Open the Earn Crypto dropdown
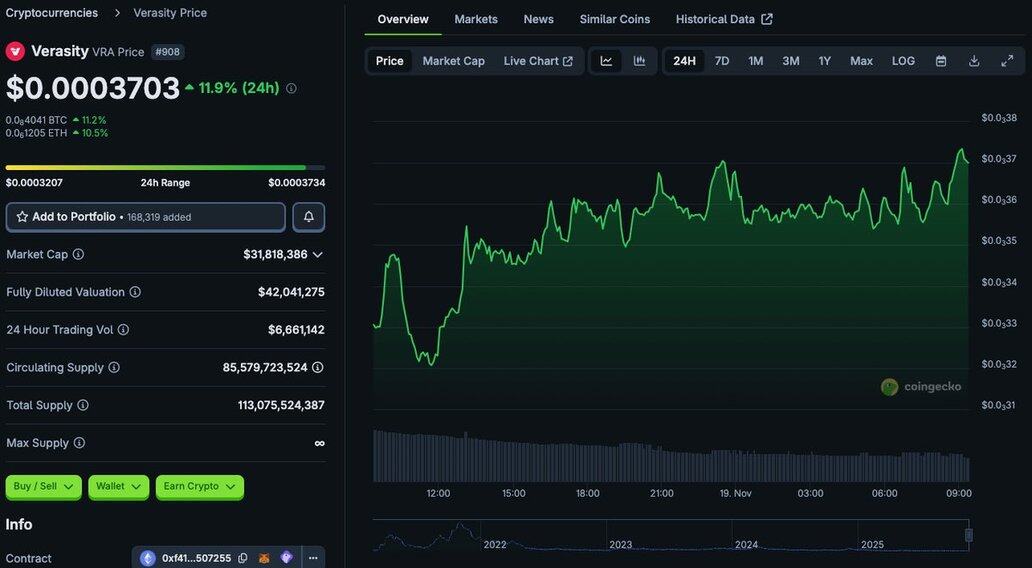Image resolution: width=1032 pixels, height=568 pixels. pyautogui.click(x=199, y=487)
